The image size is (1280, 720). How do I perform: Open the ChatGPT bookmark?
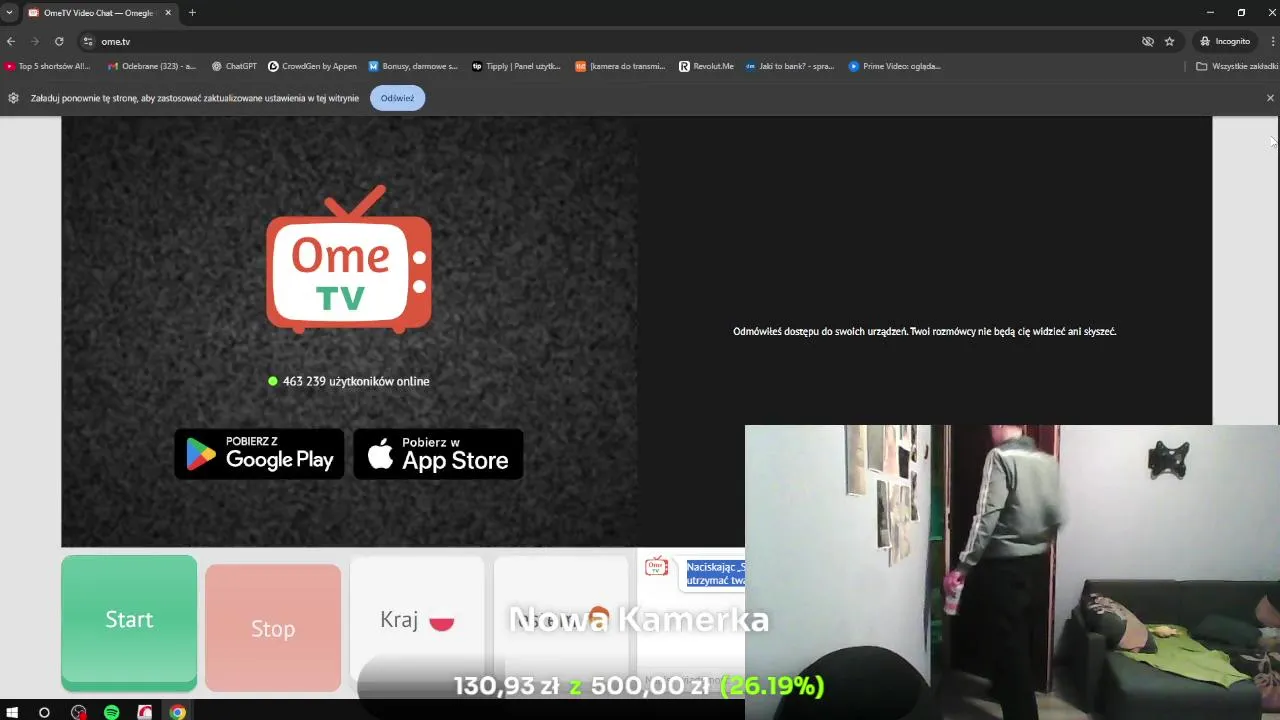[234, 66]
